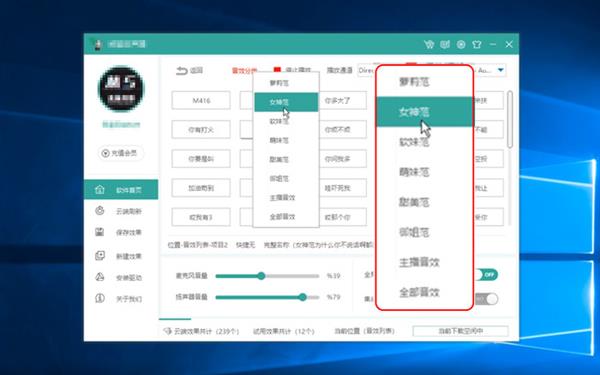The width and height of the screenshot is (600, 375).
Task: Click the home icon beside 软件首页
Action: (99, 189)
